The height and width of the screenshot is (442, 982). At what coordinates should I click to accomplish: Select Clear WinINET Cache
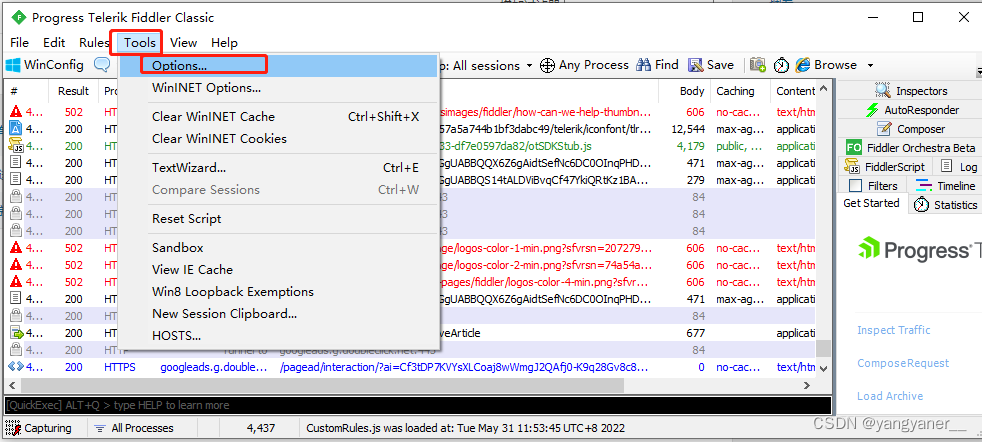pos(278,116)
